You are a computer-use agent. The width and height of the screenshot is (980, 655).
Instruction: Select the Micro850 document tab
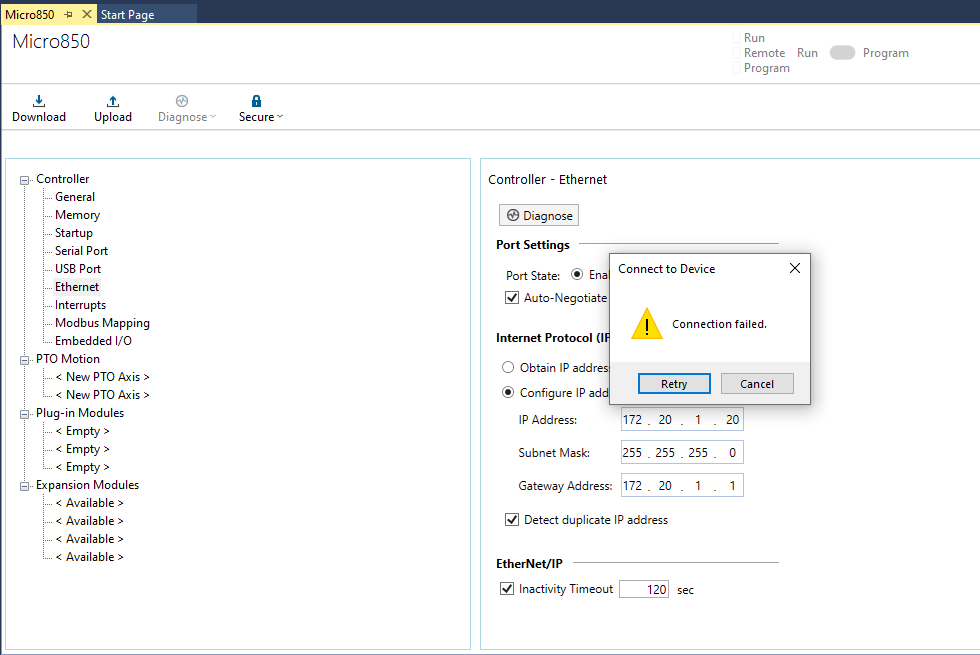30,14
